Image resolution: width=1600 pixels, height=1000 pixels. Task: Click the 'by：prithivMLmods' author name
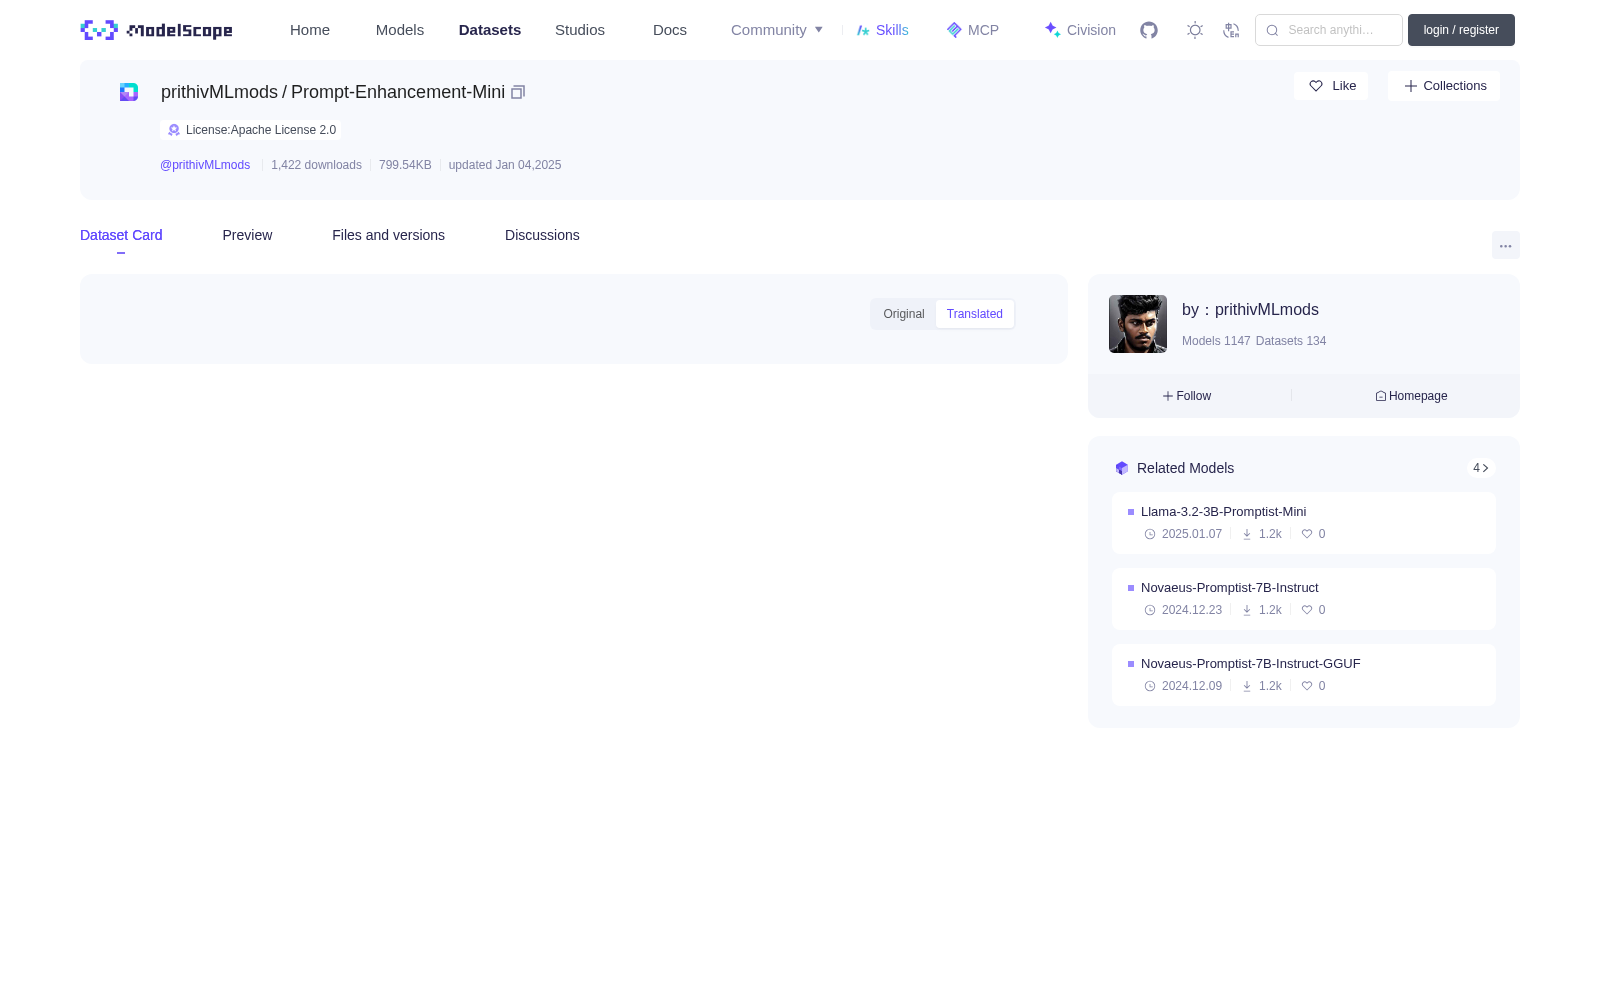[x=1250, y=310]
